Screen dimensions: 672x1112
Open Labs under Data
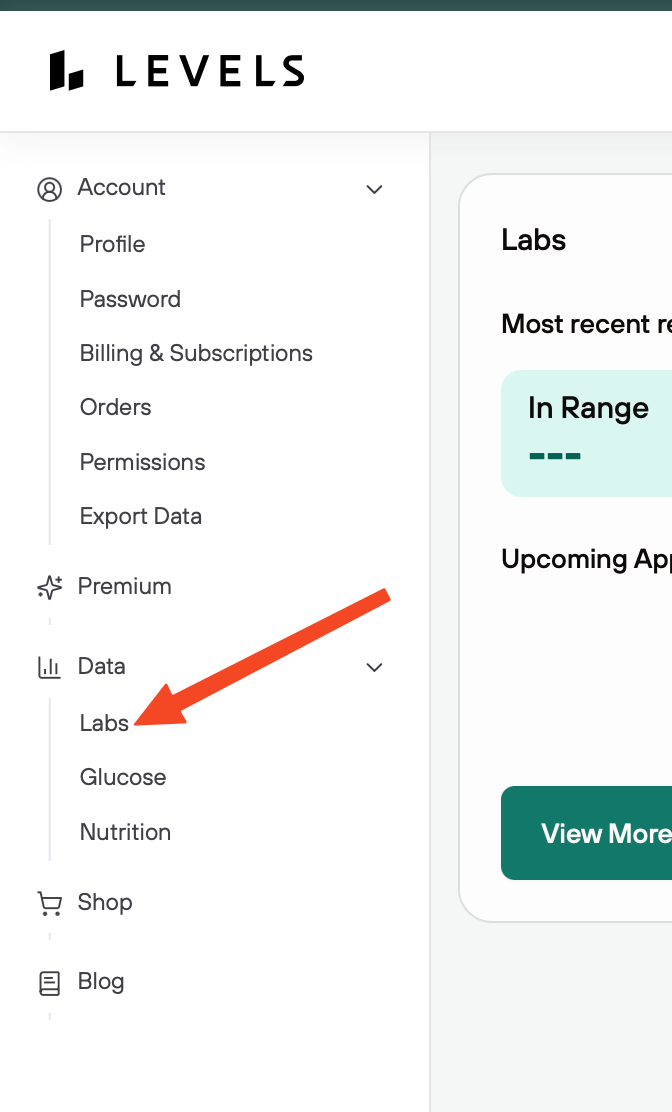coord(104,723)
